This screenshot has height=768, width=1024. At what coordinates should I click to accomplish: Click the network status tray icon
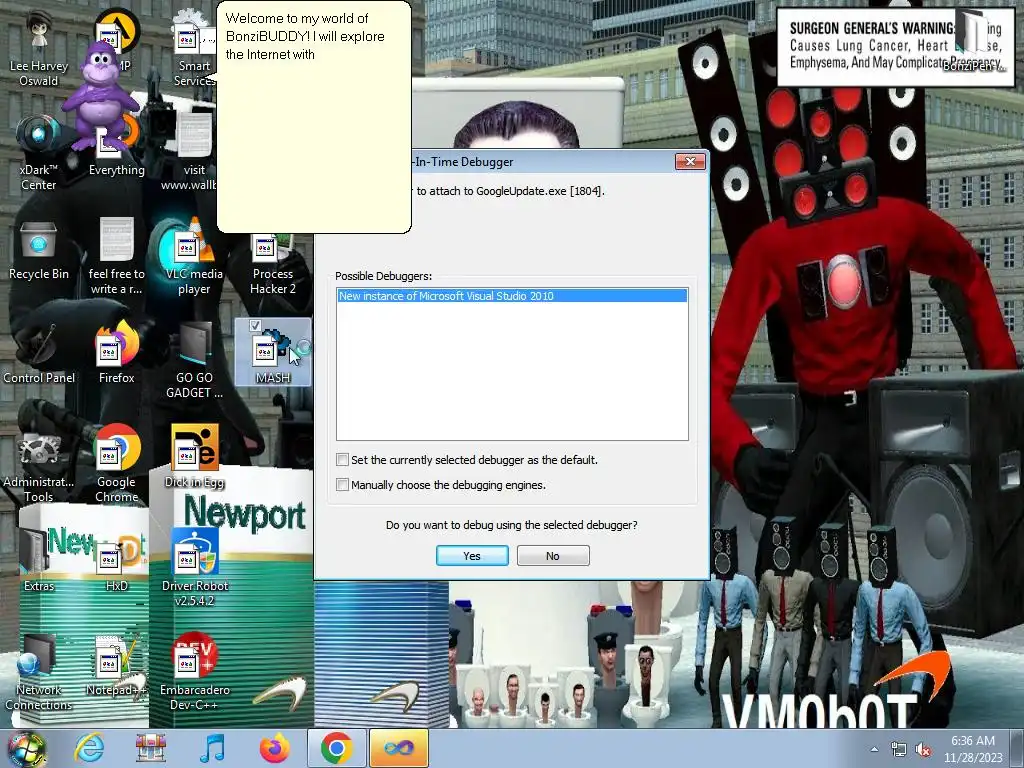[899, 750]
